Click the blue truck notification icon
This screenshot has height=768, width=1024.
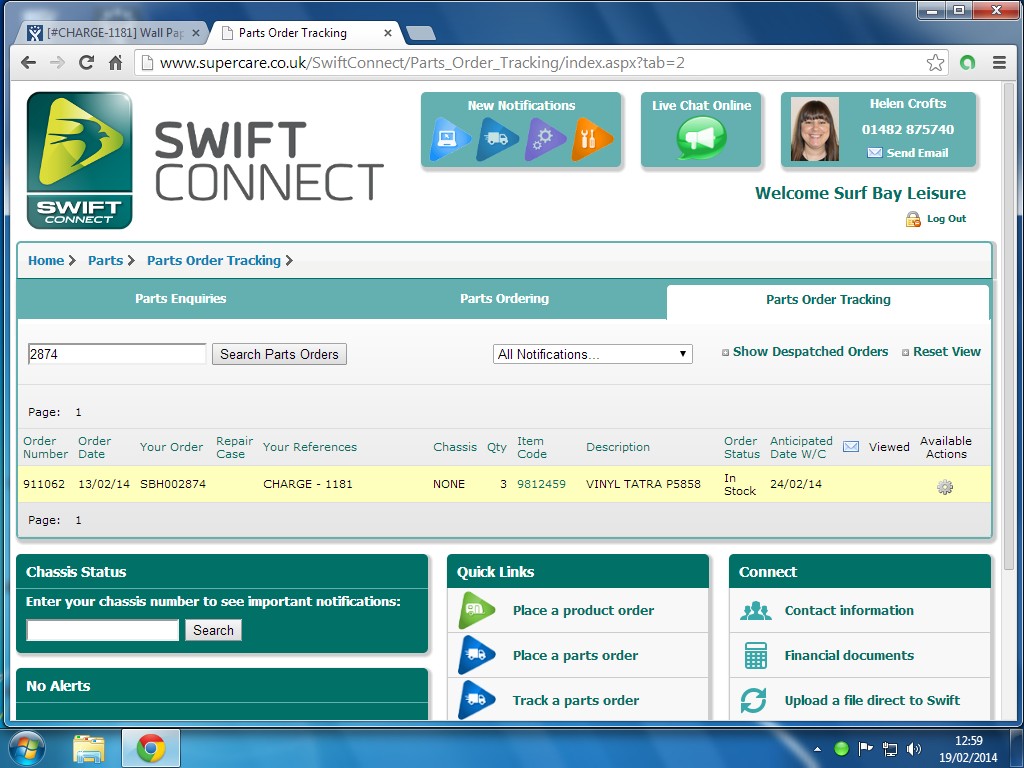pyautogui.click(x=497, y=140)
